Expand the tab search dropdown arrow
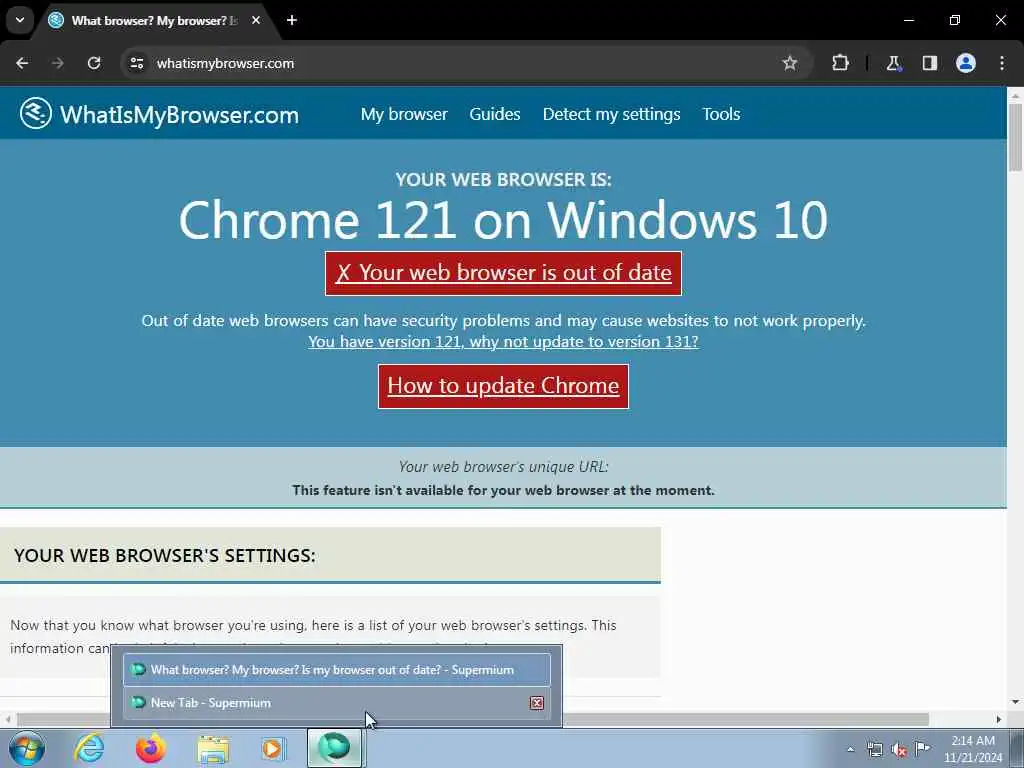The width and height of the screenshot is (1024, 768). (x=20, y=20)
